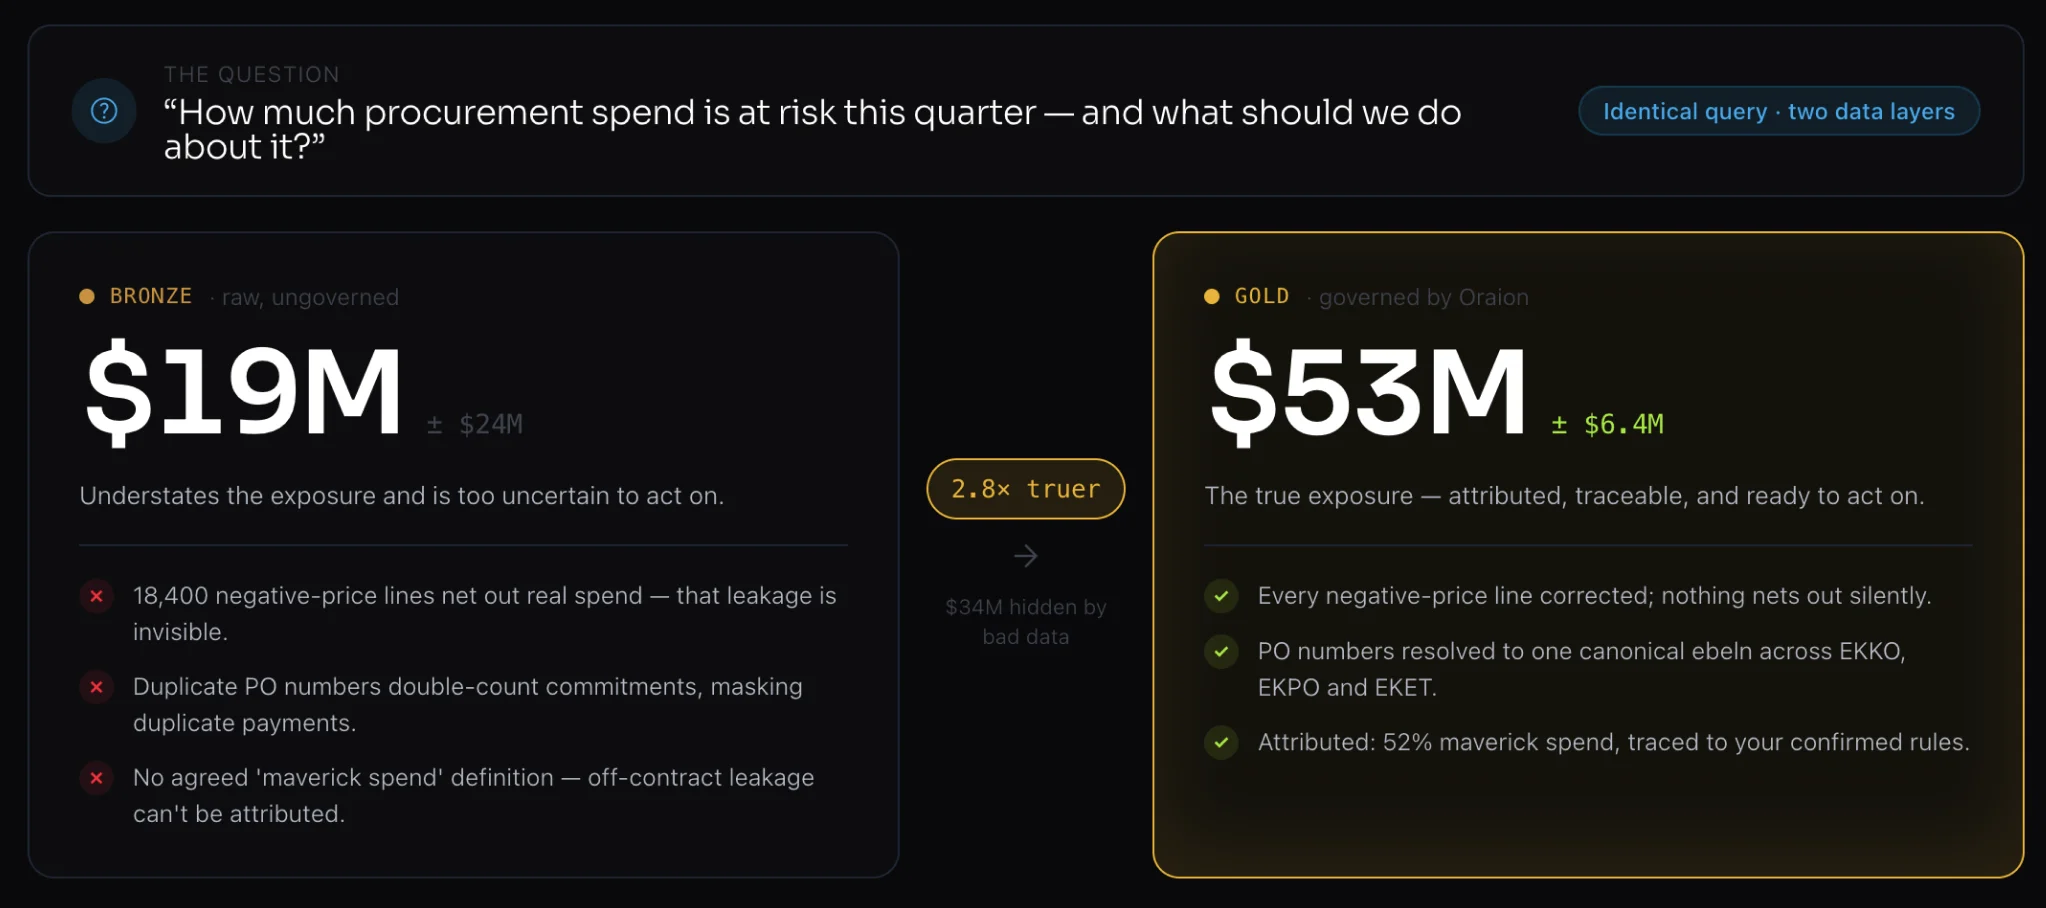Click green check beside negative-price line corrected
The image size is (2046, 908).
tap(1221, 597)
